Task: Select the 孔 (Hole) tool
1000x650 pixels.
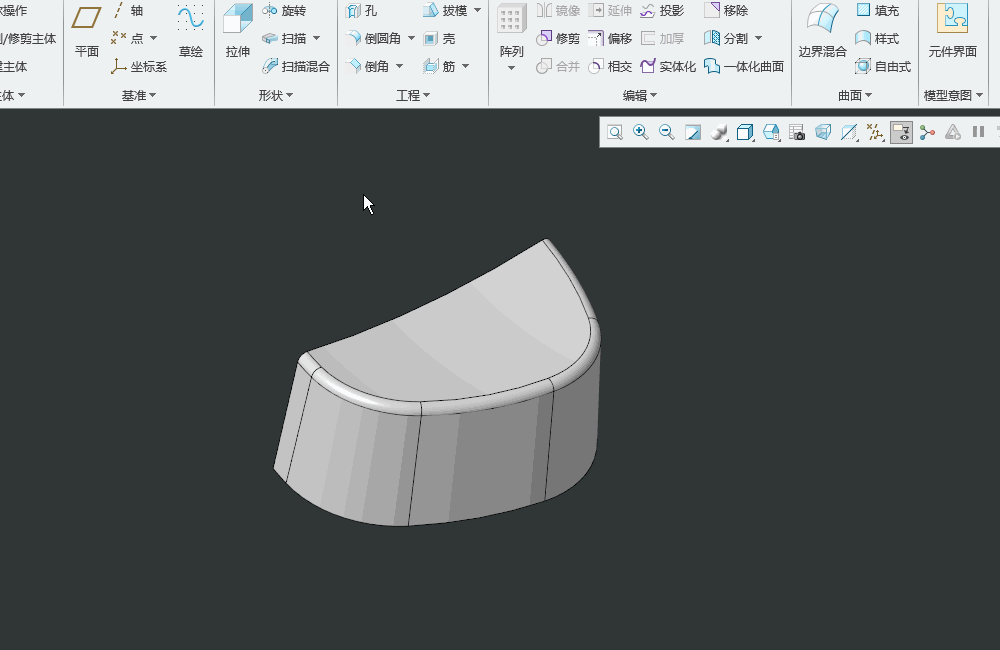Action: click(362, 11)
